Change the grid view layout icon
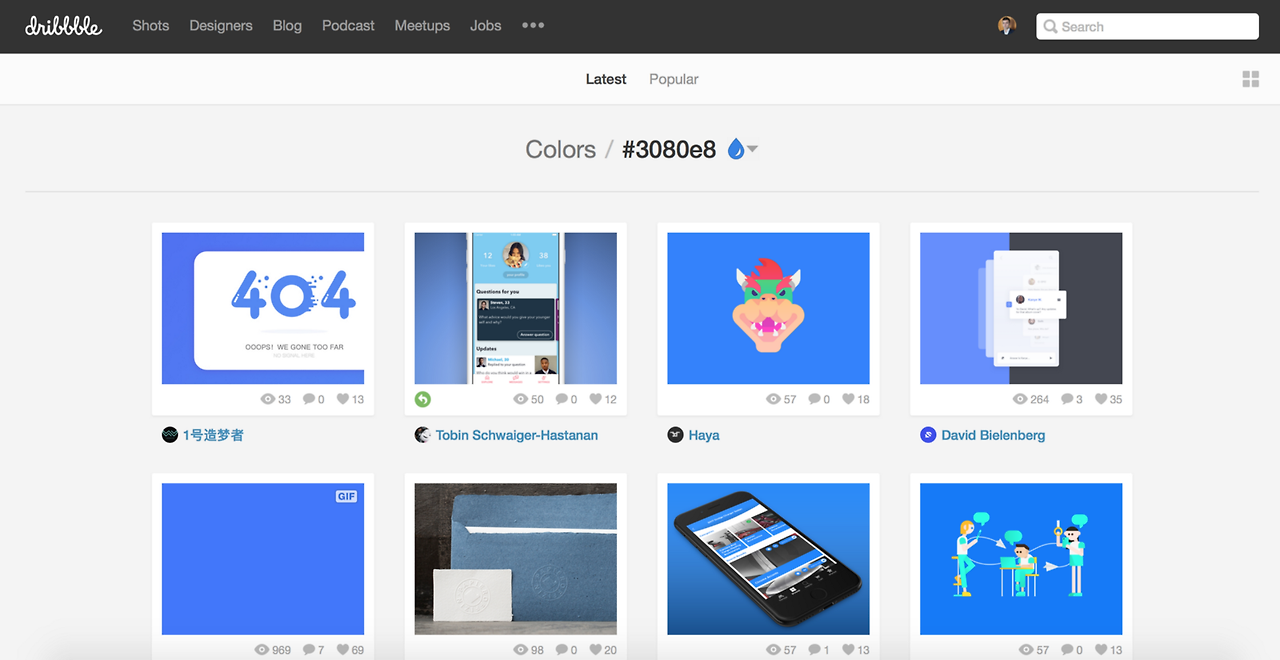1280x660 pixels. click(1250, 79)
